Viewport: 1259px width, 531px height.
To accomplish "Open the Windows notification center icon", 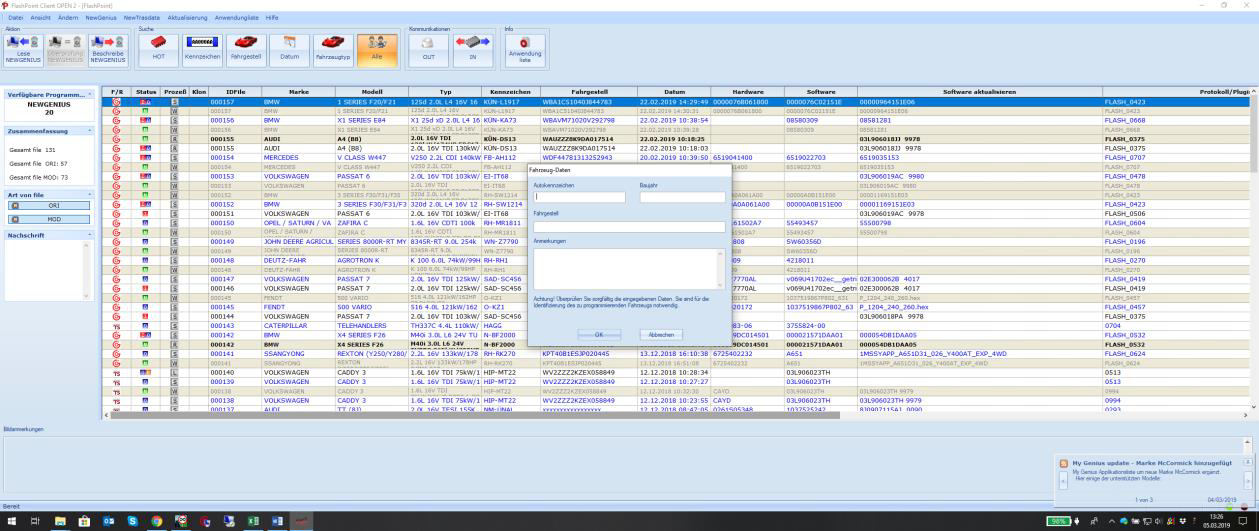I will pos(1243,522).
